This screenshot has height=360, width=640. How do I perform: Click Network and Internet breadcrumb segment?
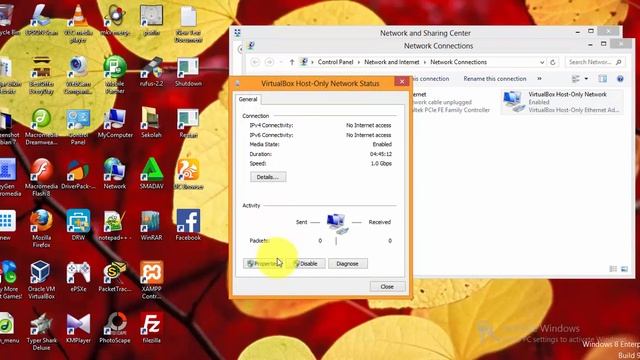click(391, 62)
